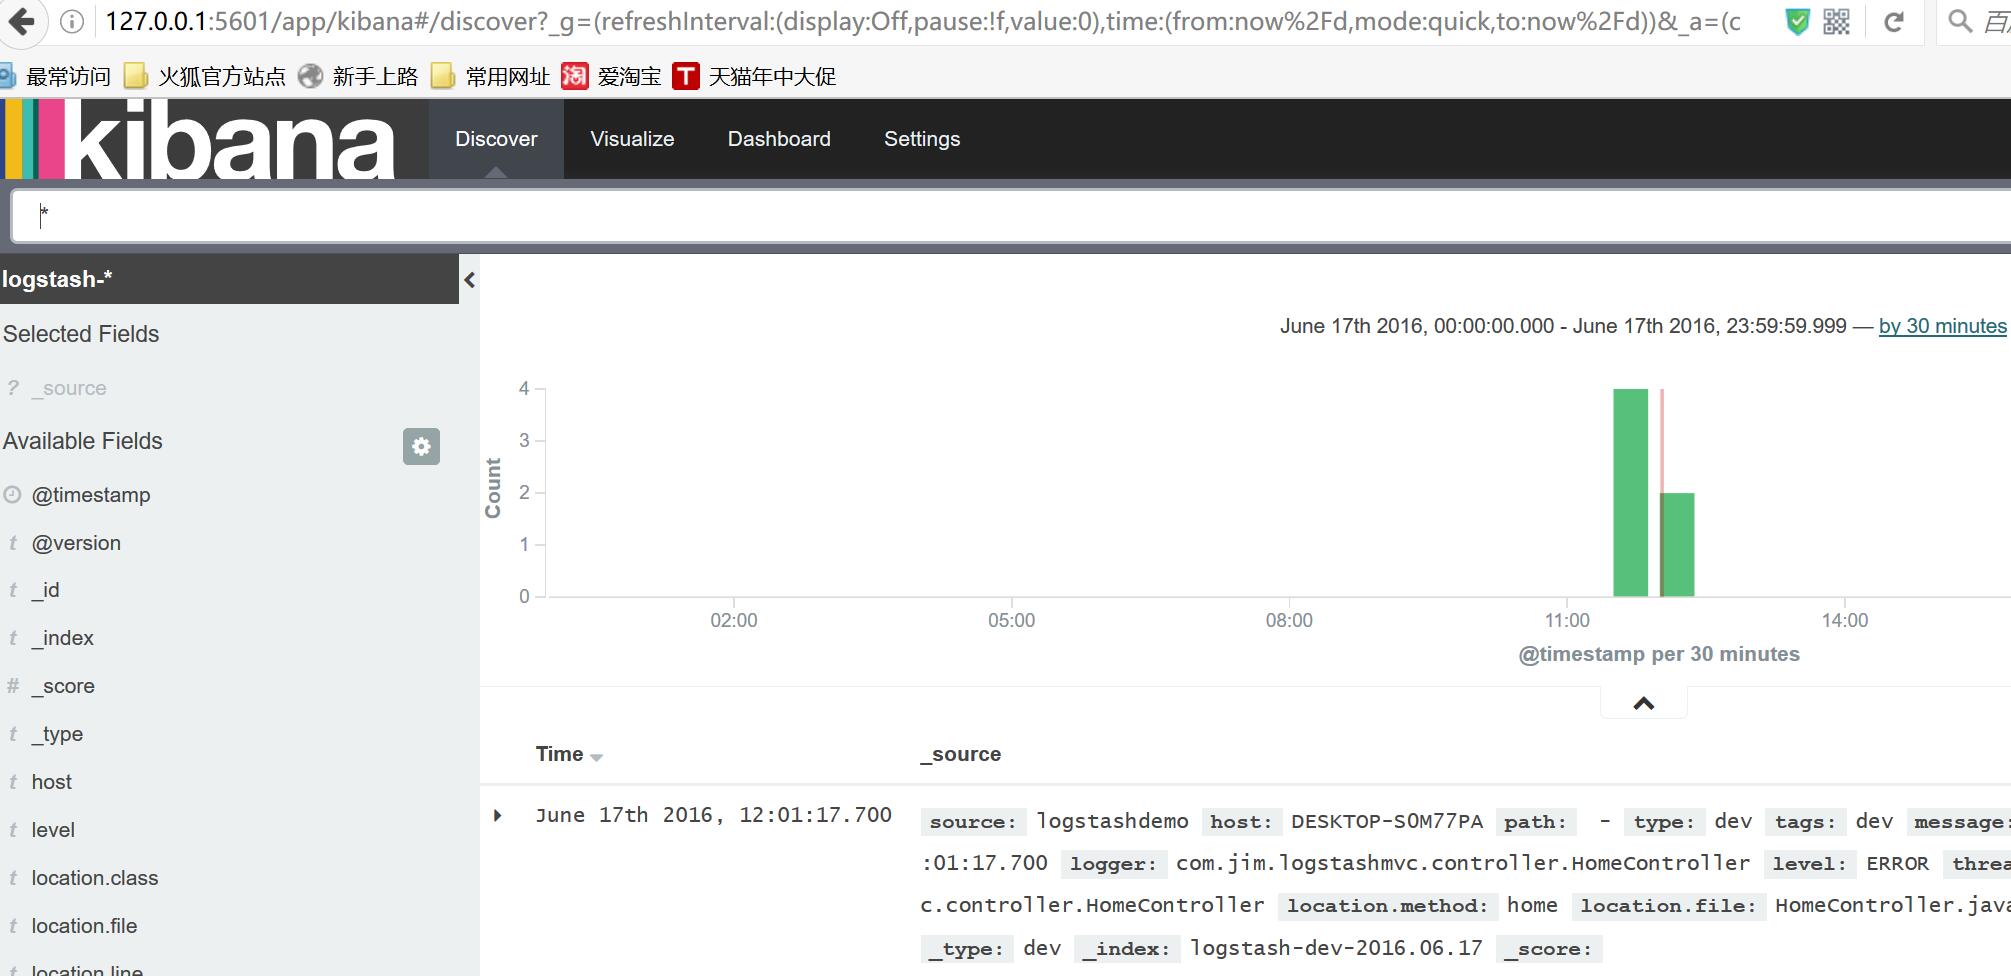Screen dimensions: 2011x976
Task: Sort by Time column header
Action: [568, 754]
